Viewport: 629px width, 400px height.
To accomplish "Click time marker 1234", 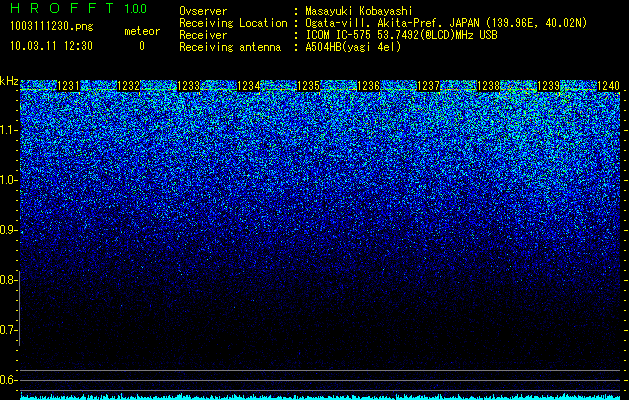I will point(249,85).
